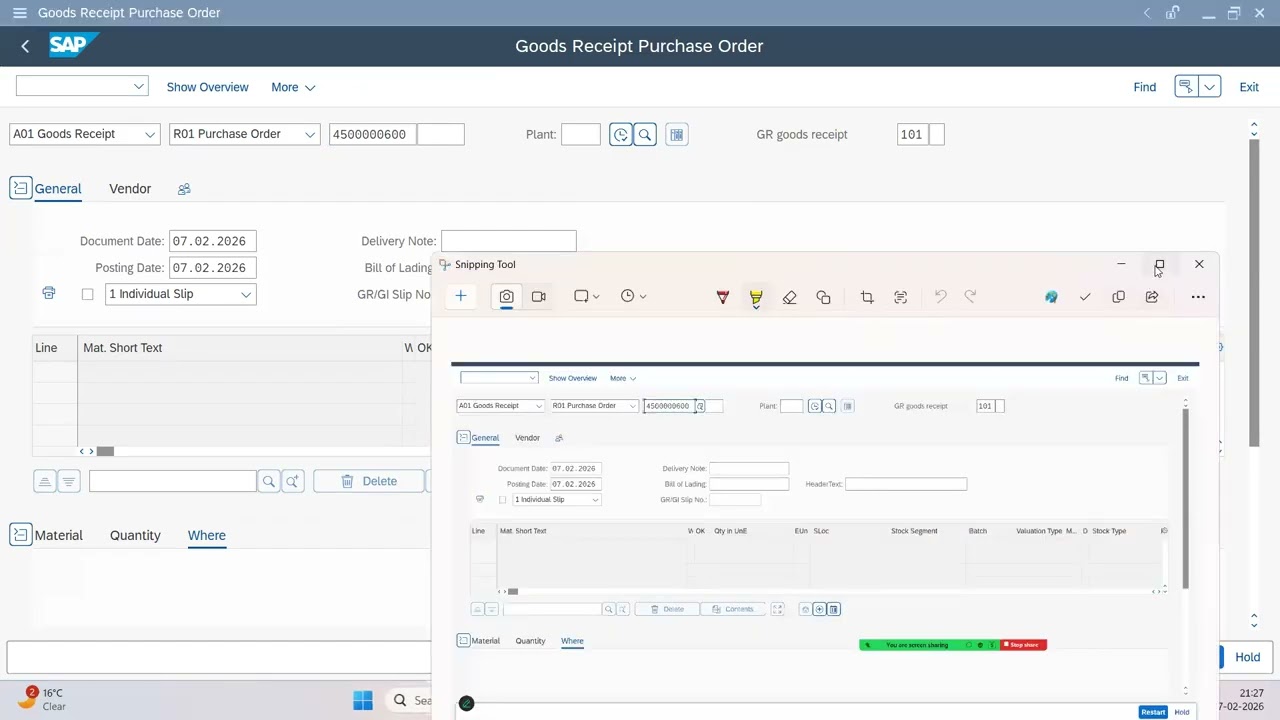Click the Delivery Note input field
1280x720 pixels.
(x=508, y=241)
